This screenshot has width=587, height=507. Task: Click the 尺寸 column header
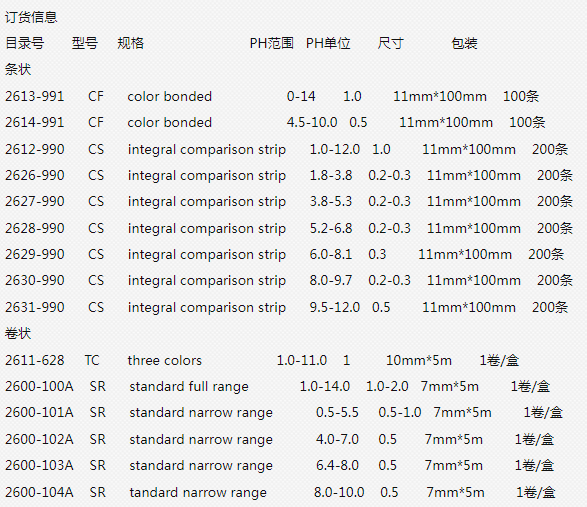(x=390, y=43)
